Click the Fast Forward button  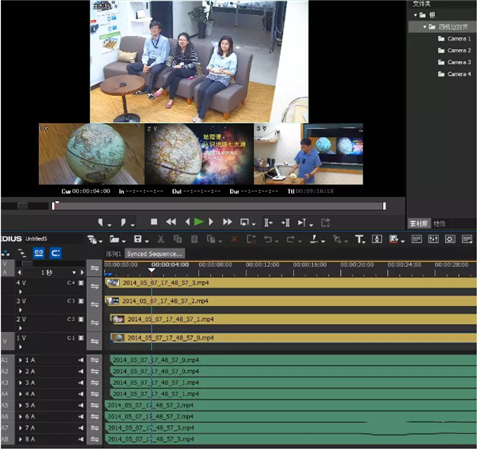(227, 222)
